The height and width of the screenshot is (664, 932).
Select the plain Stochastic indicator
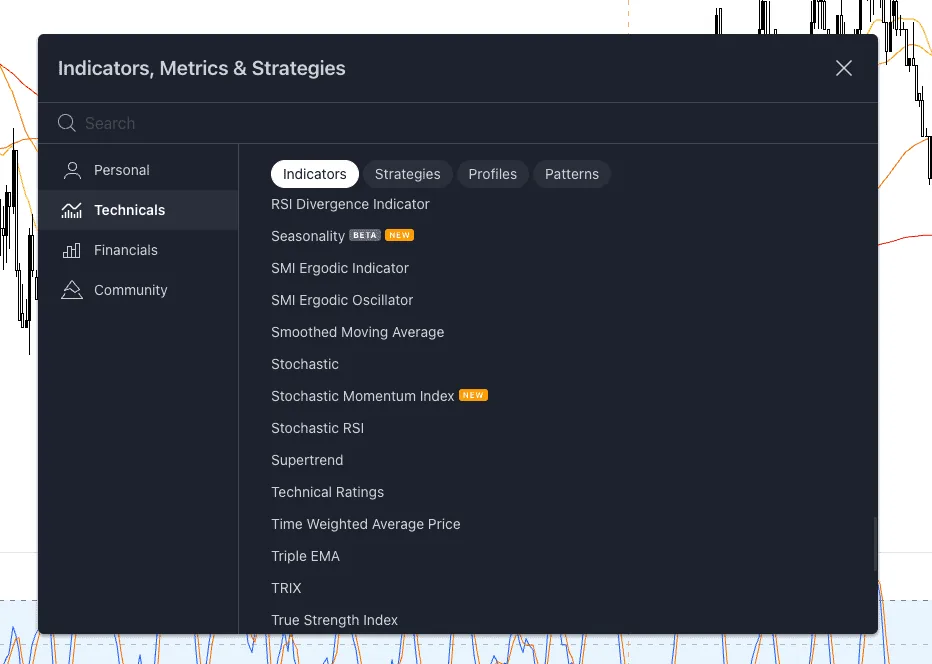coord(305,364)
